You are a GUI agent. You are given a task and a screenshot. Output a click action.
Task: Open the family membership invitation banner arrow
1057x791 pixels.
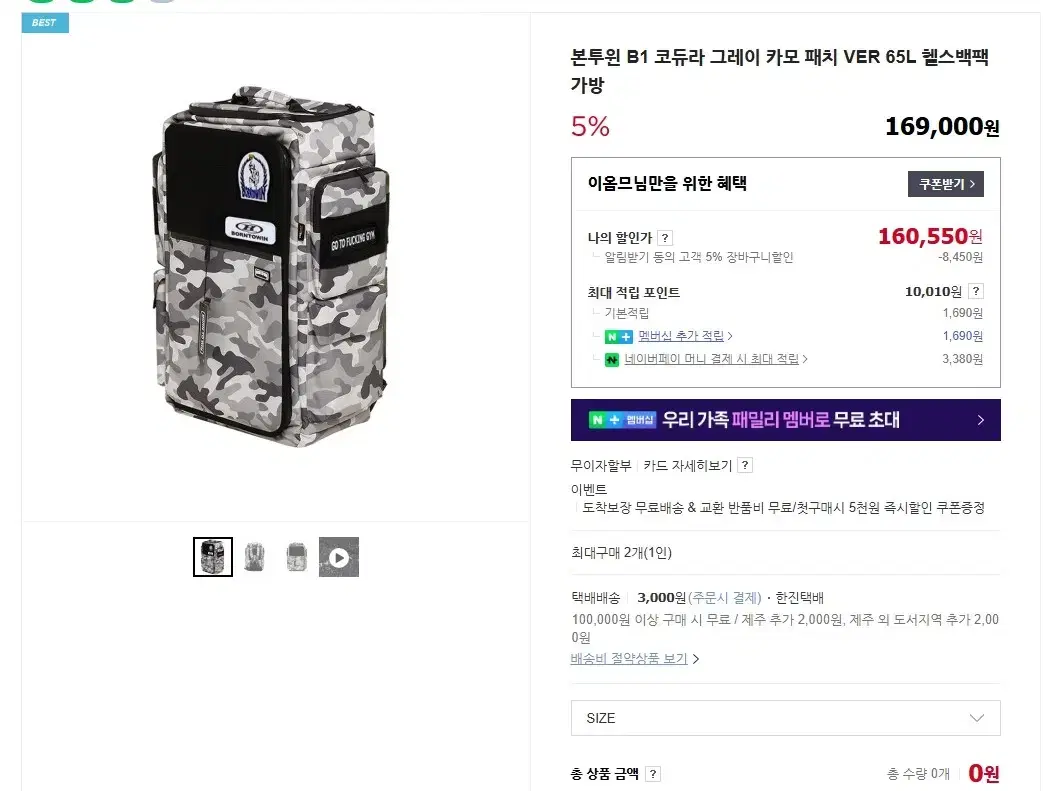pyautogui.click(x=981, y=419)
